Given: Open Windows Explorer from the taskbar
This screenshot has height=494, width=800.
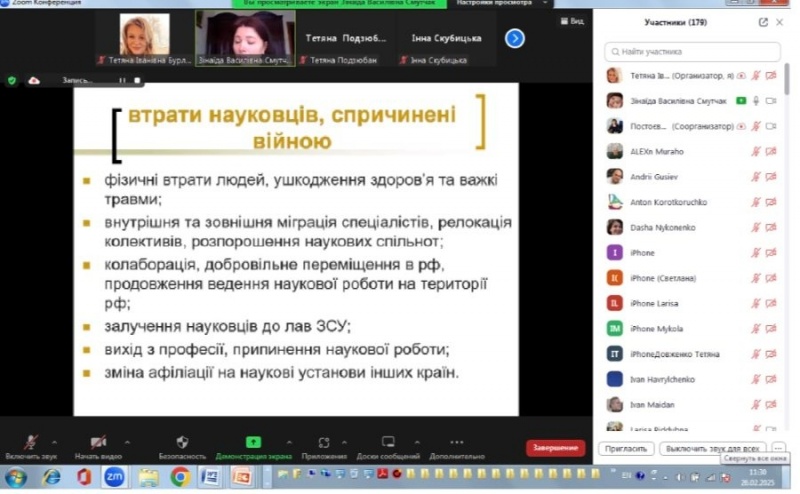Looking at the screenshot, I should 148,477.
